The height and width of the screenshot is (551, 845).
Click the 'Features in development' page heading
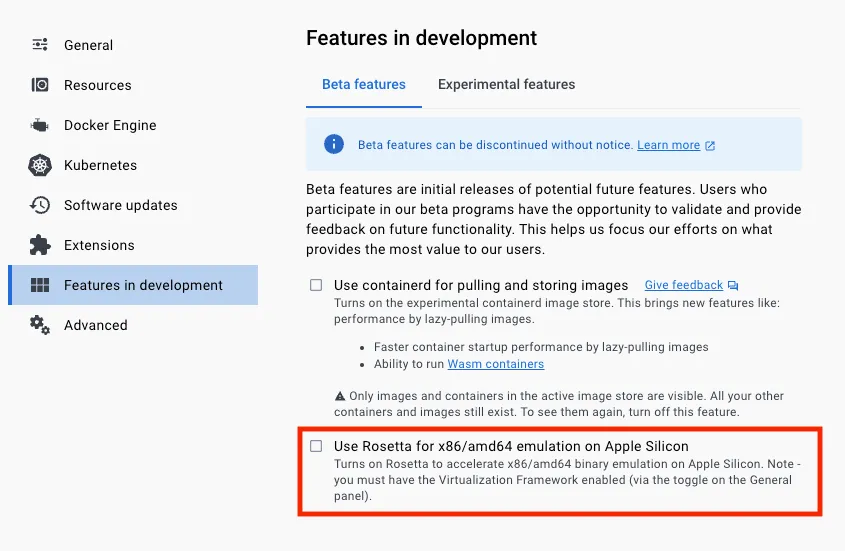pos(421,38)
